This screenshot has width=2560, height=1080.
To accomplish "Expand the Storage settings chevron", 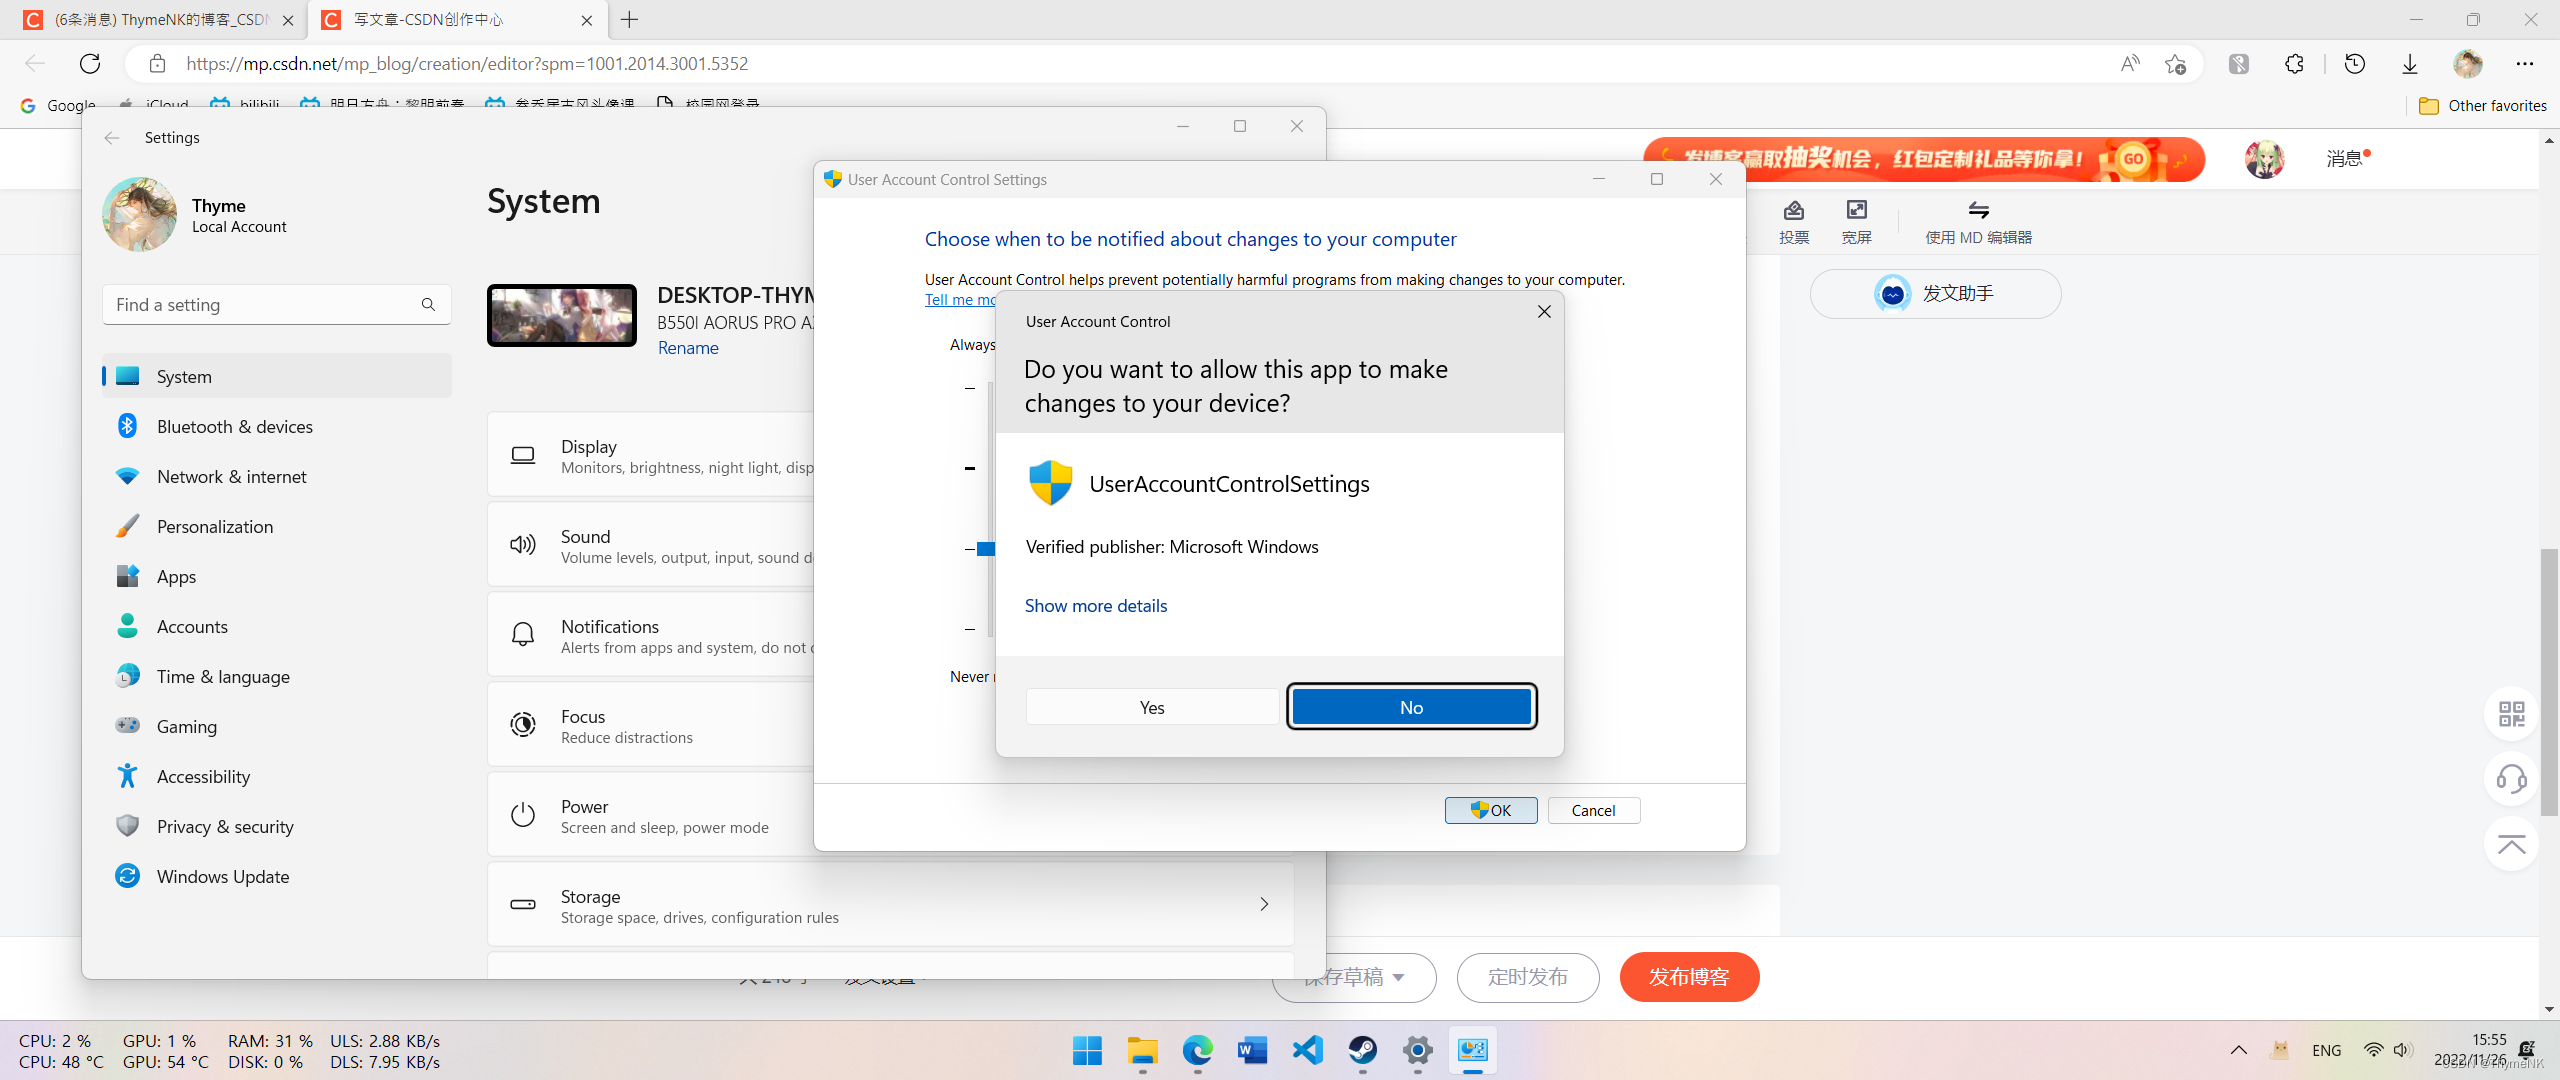I will [1264, 904].
